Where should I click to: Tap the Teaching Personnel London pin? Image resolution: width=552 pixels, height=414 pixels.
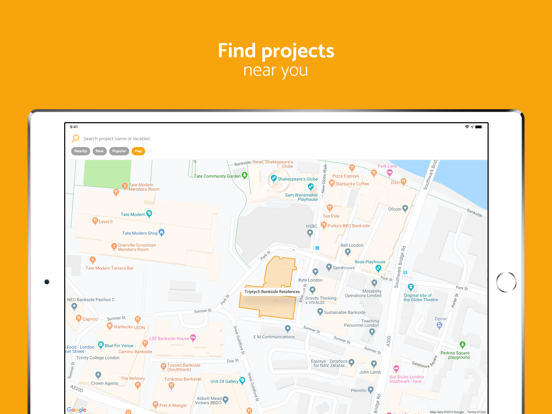coord(372,332)
